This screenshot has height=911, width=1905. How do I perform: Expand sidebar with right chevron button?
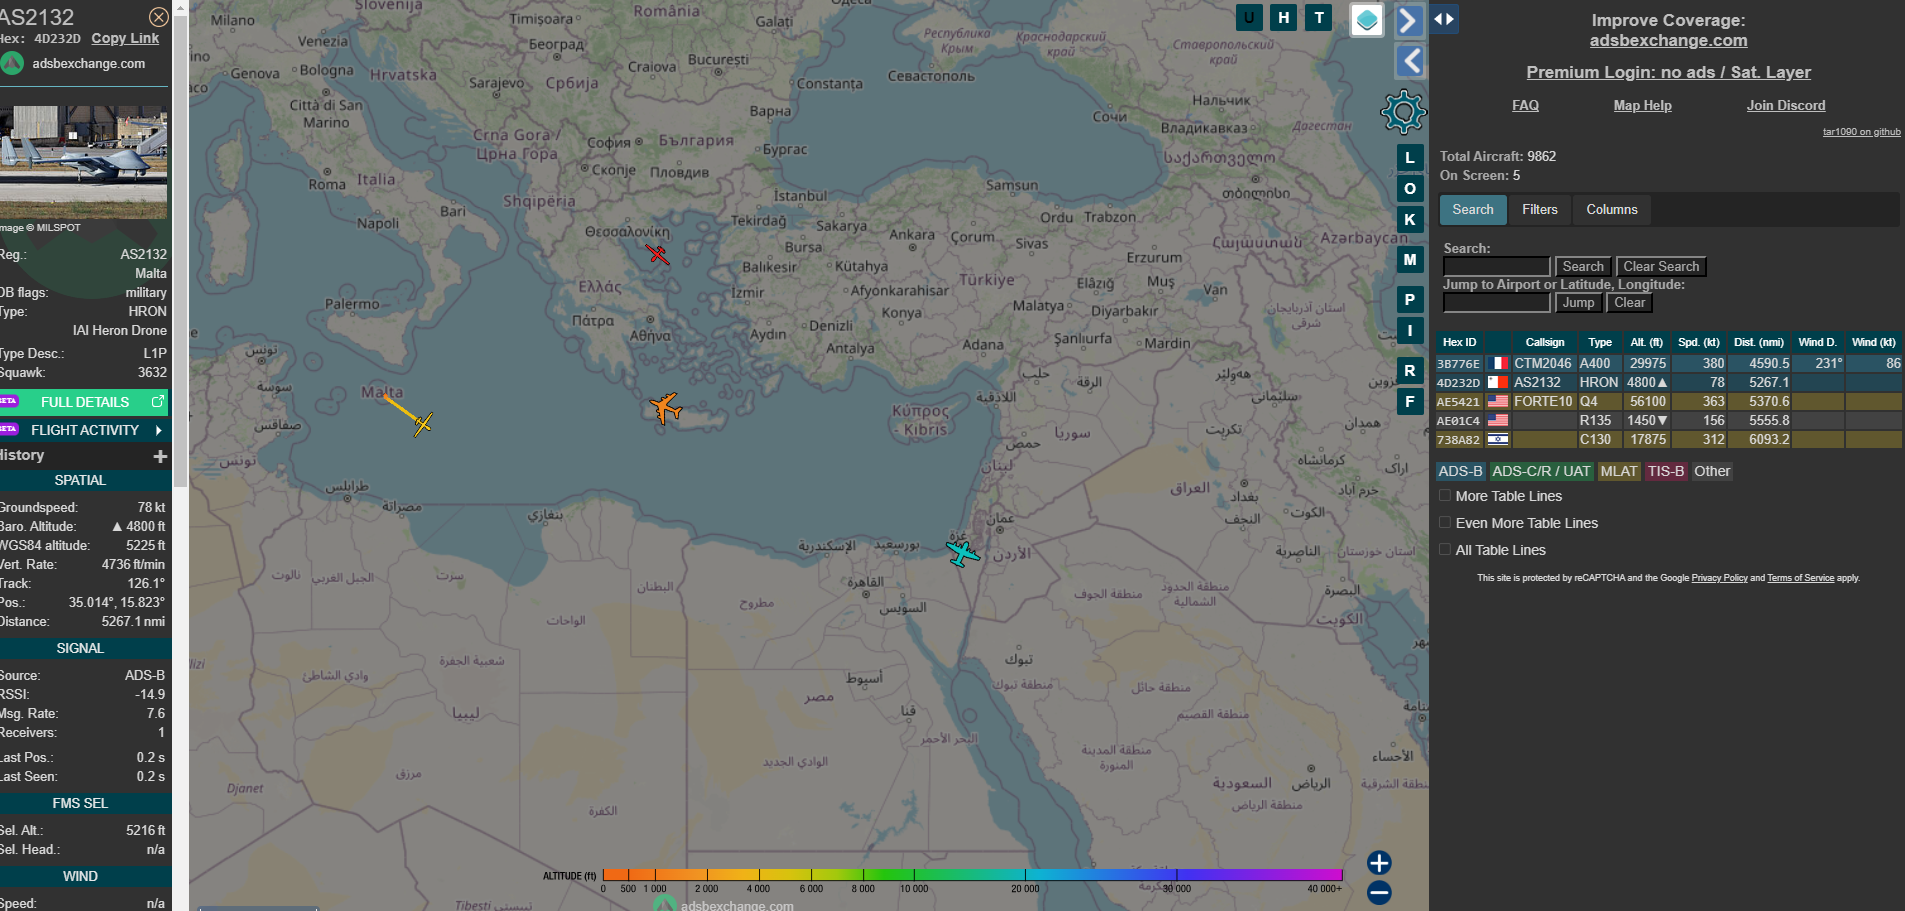(x=1408, y=20)
